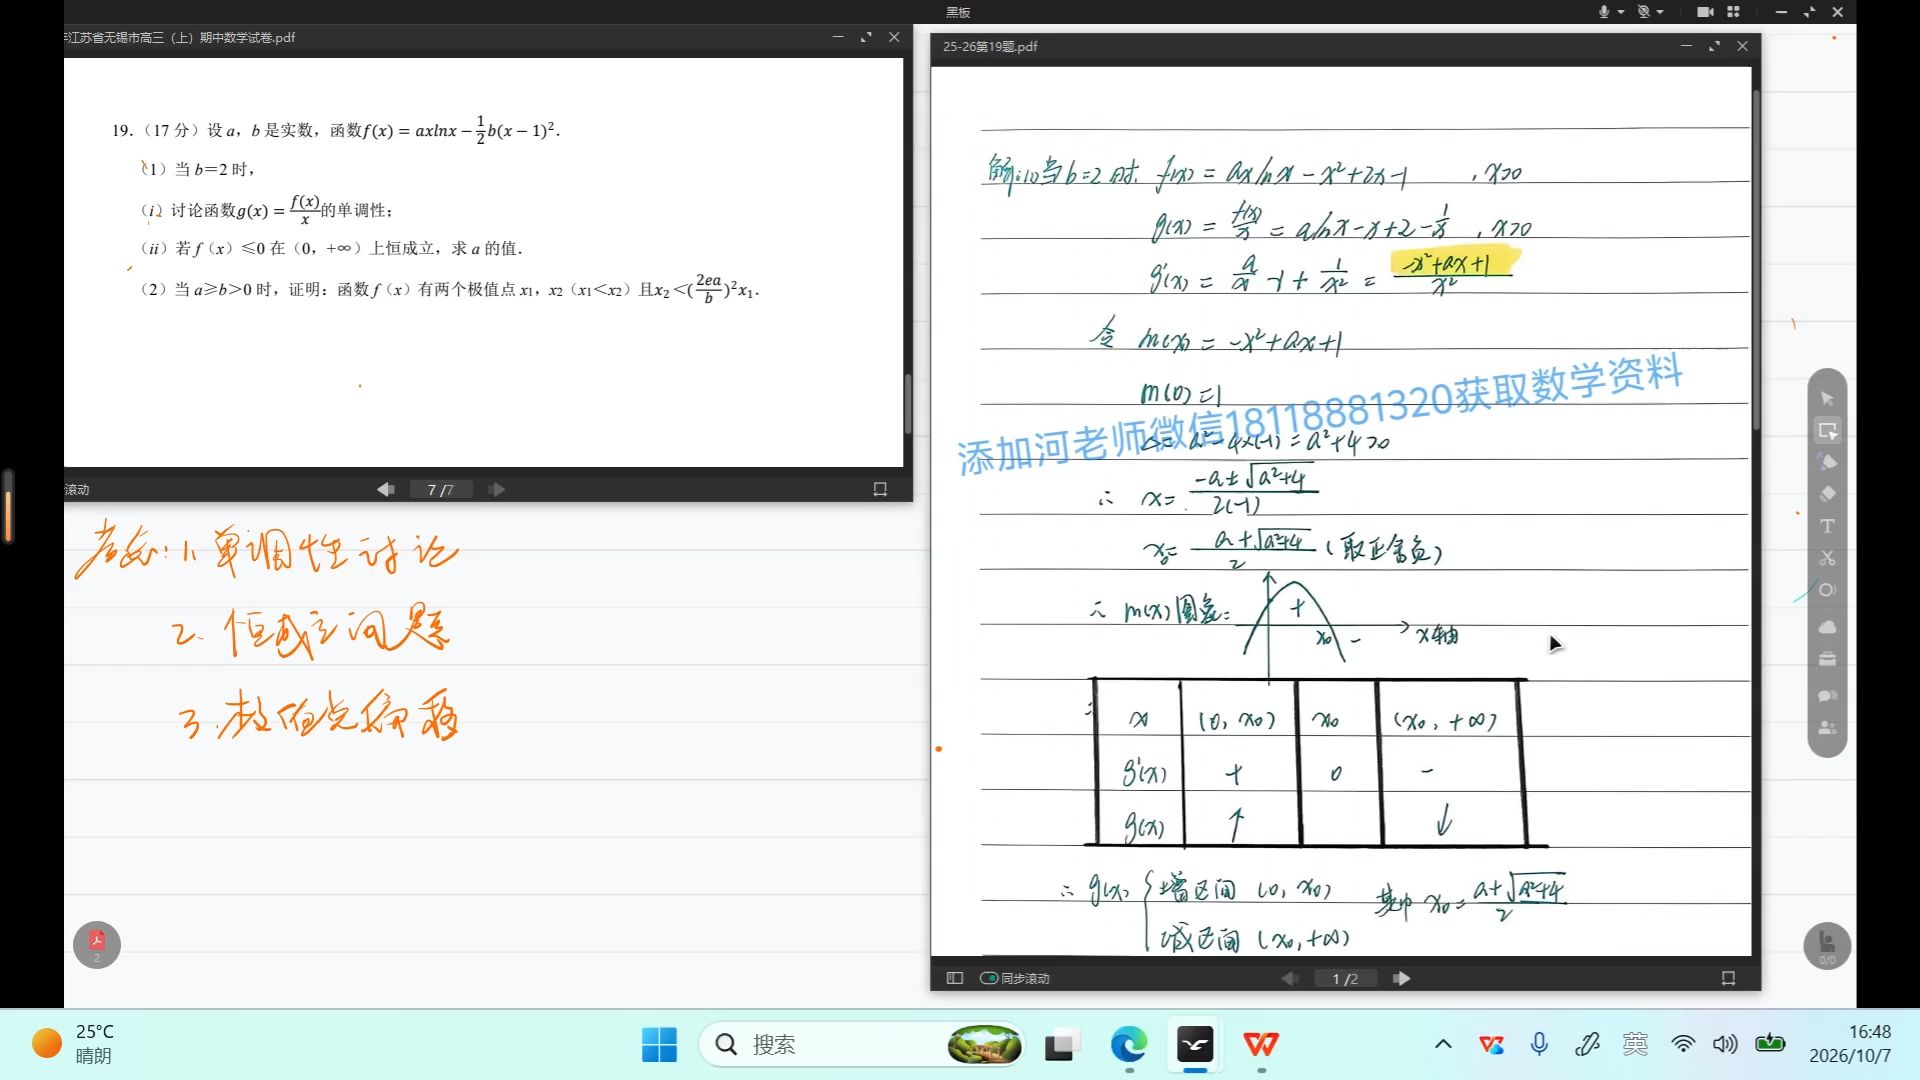
Task: Click the 16:48 clock in system tray
Action: 1851,1043
